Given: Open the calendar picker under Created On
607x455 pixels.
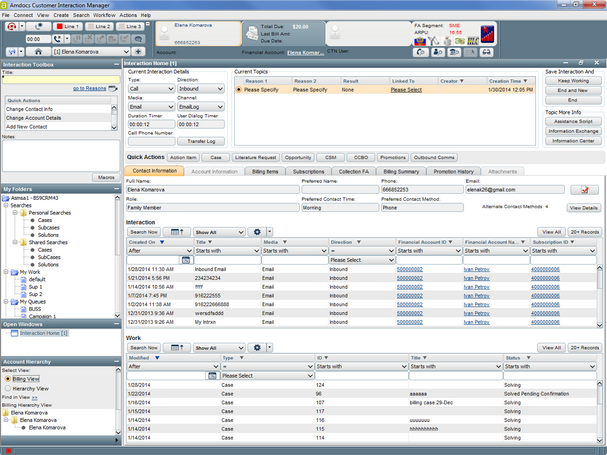Looking at the screenshot, I should (186, 260).
